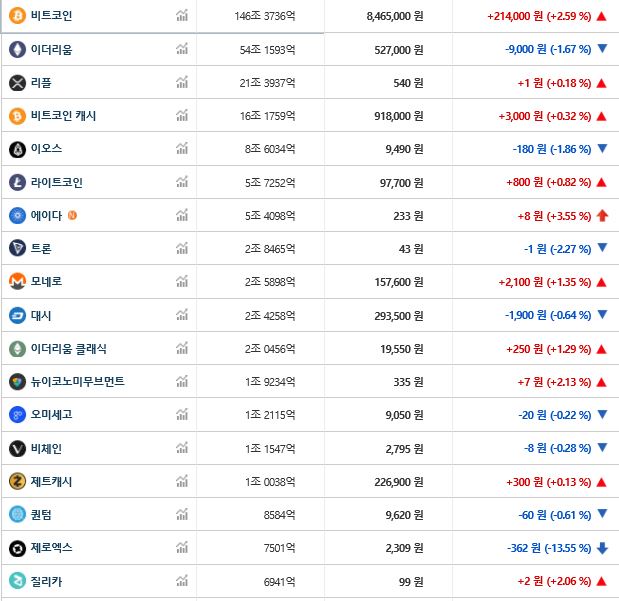Select the 비체인 coin name
Image resolution: width=619 pixels, height=601 pixels.
(x=46, y=448)
